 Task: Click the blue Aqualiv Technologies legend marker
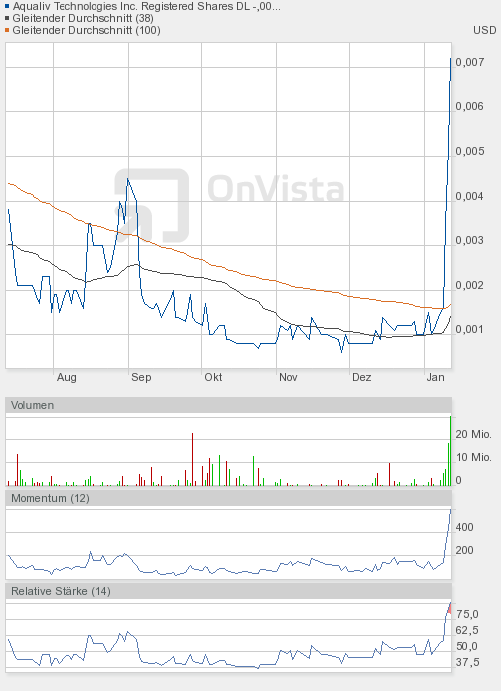point(7,7)
